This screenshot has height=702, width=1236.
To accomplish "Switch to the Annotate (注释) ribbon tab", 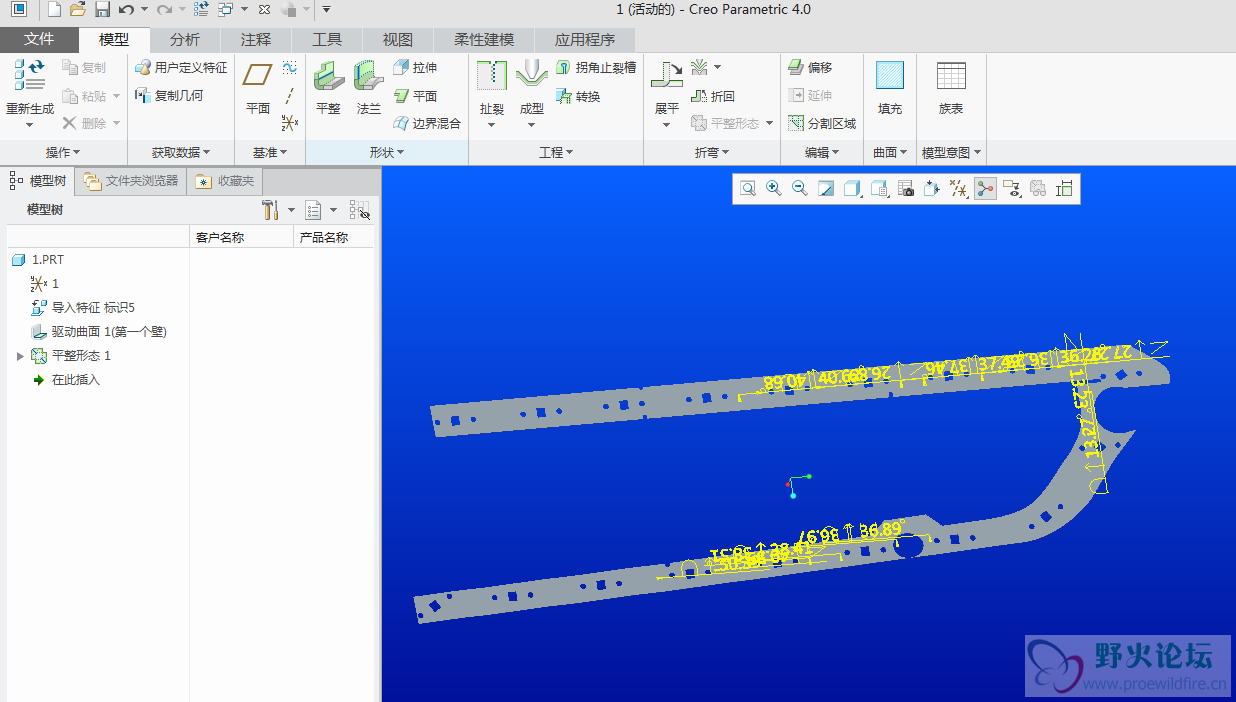I will point(256,40).
